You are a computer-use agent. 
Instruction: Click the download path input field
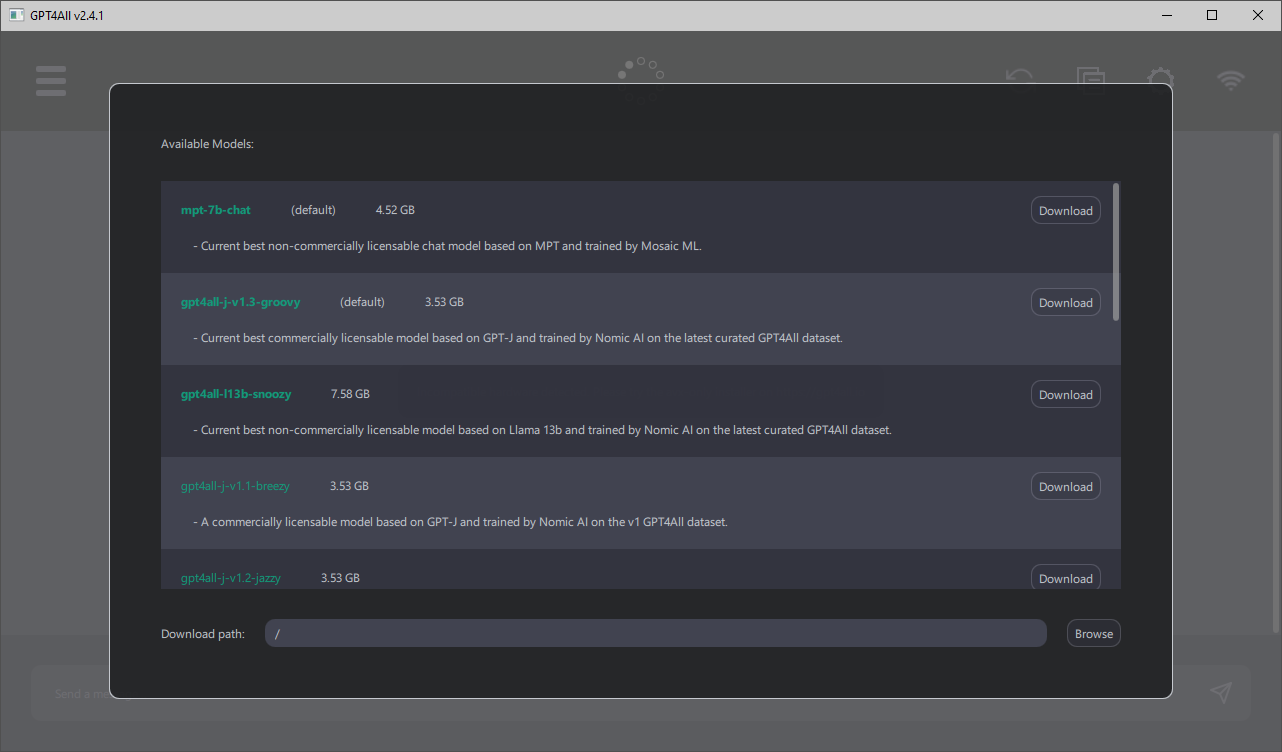tap(655, 632)
